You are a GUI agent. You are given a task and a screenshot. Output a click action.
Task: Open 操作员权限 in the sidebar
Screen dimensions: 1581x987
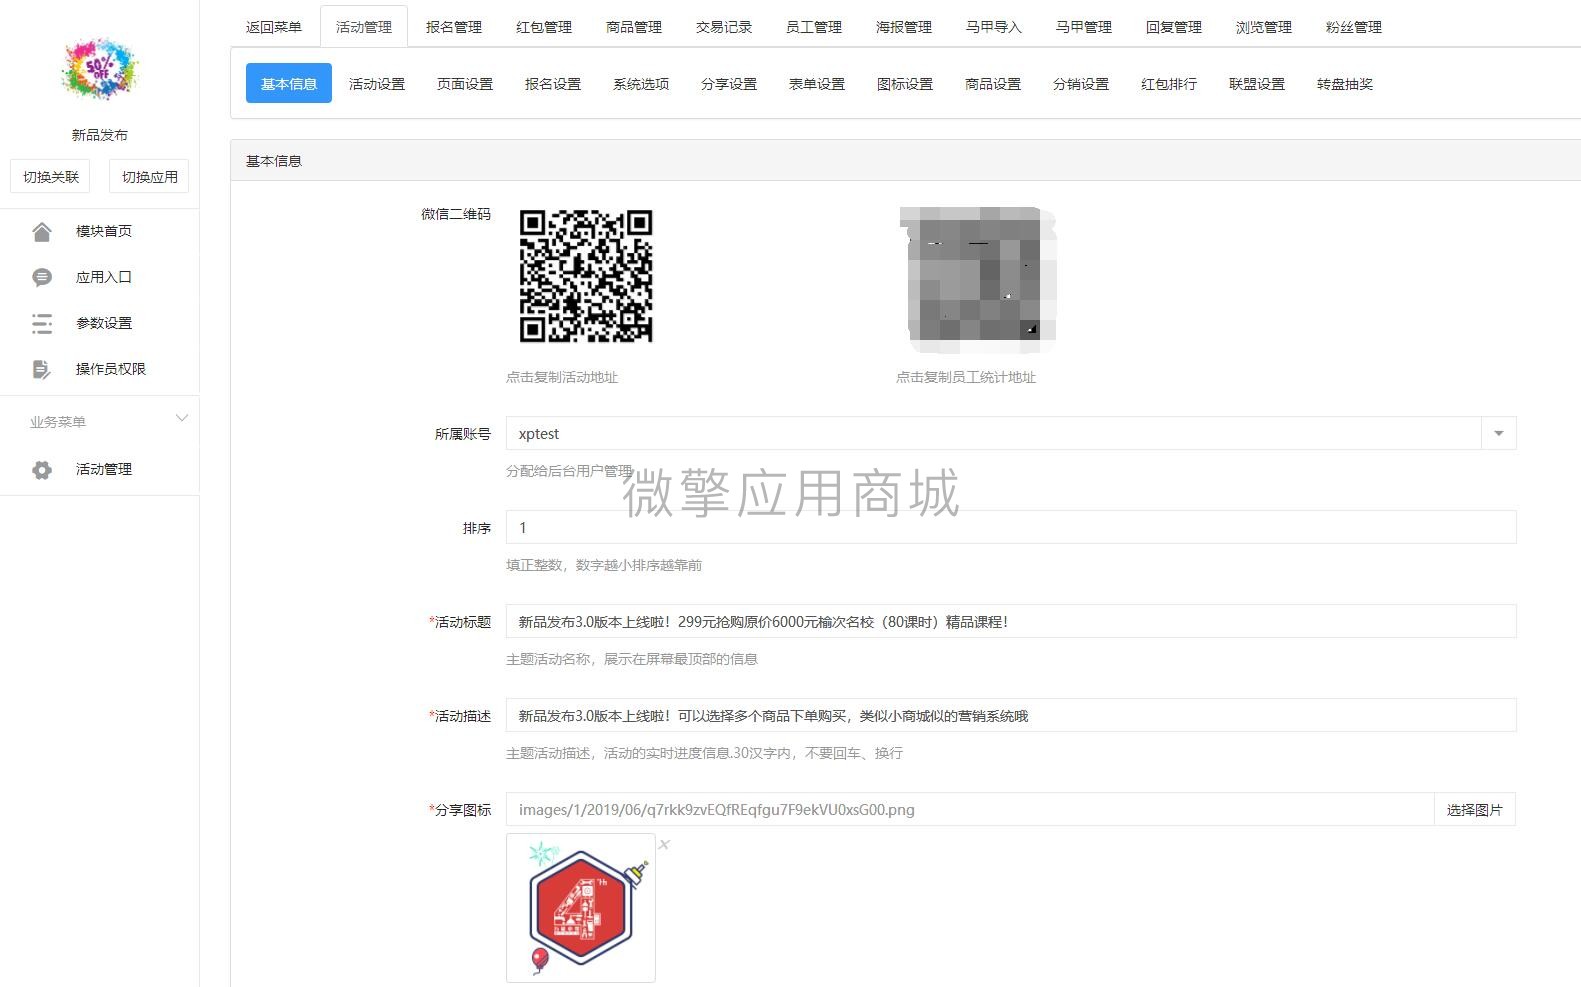(111, 369)
